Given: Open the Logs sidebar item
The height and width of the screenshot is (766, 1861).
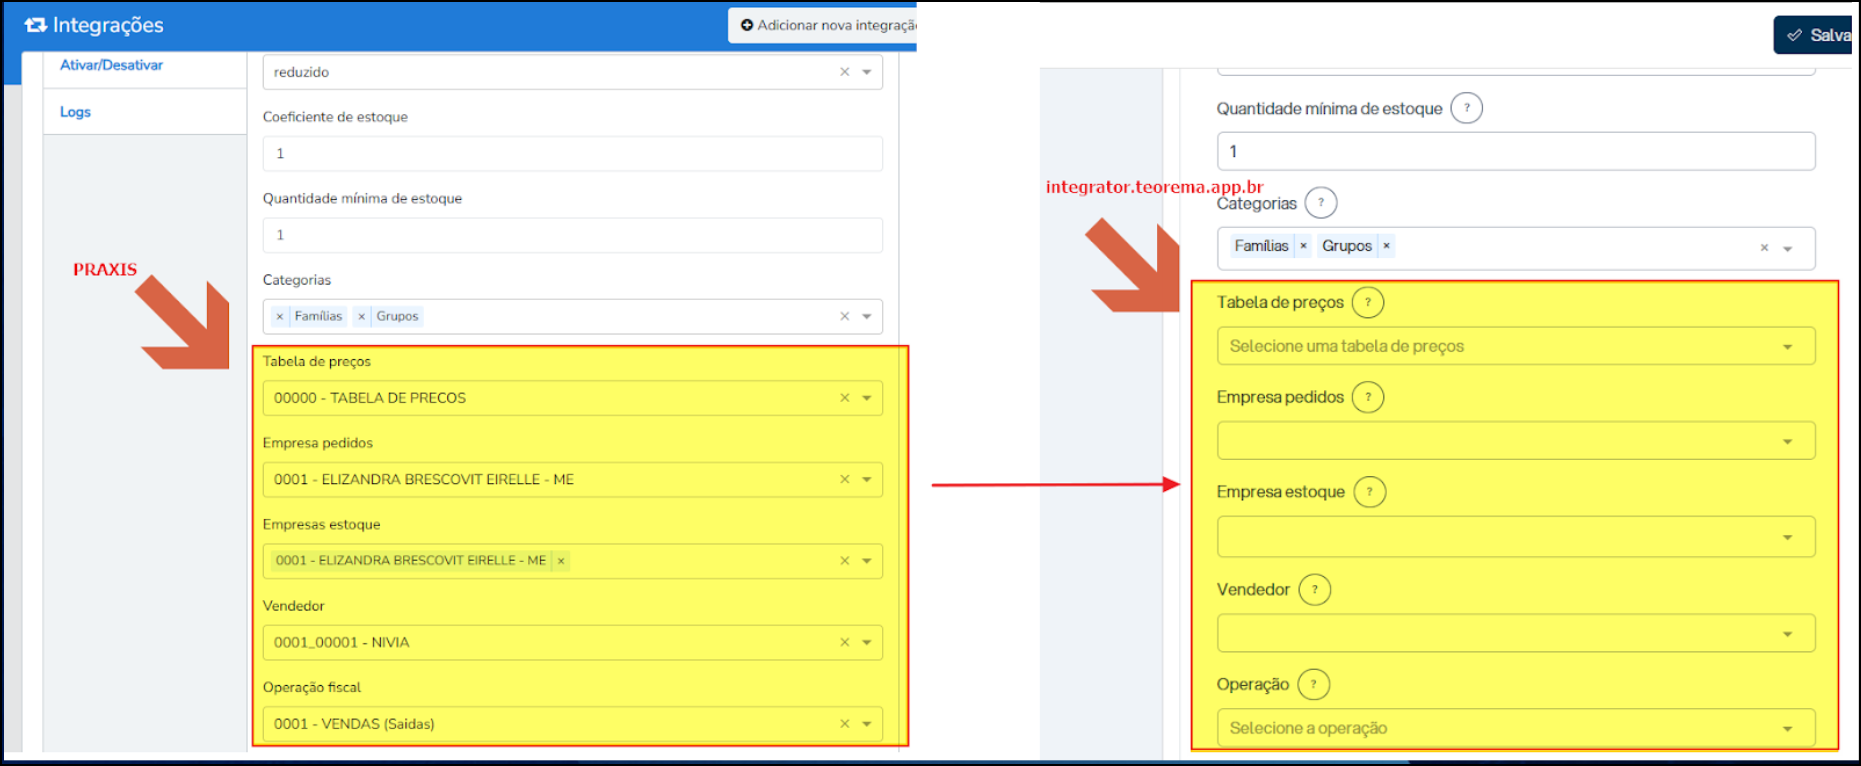Looking at the screenshot, I should (75, 112).
